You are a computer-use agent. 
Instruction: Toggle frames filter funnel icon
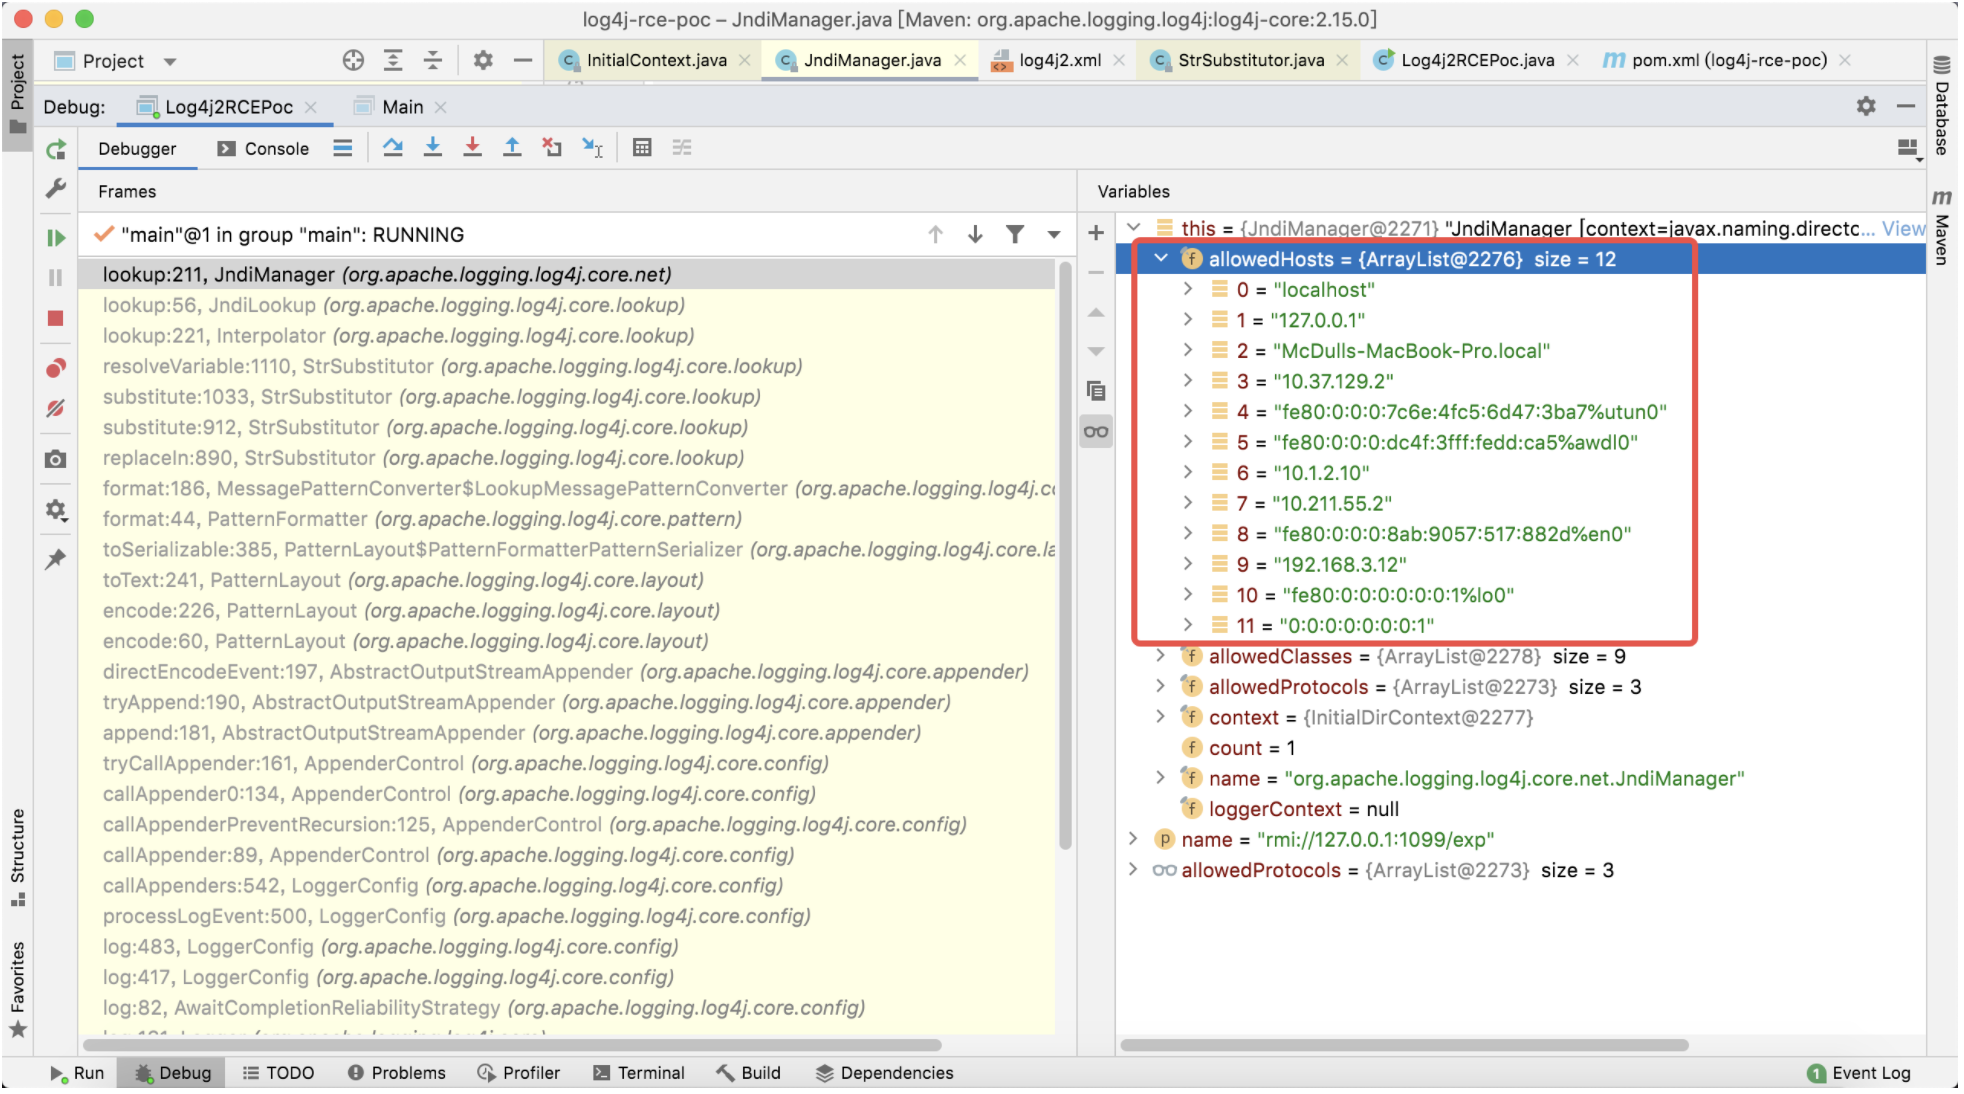click(x=1015, y=235)
